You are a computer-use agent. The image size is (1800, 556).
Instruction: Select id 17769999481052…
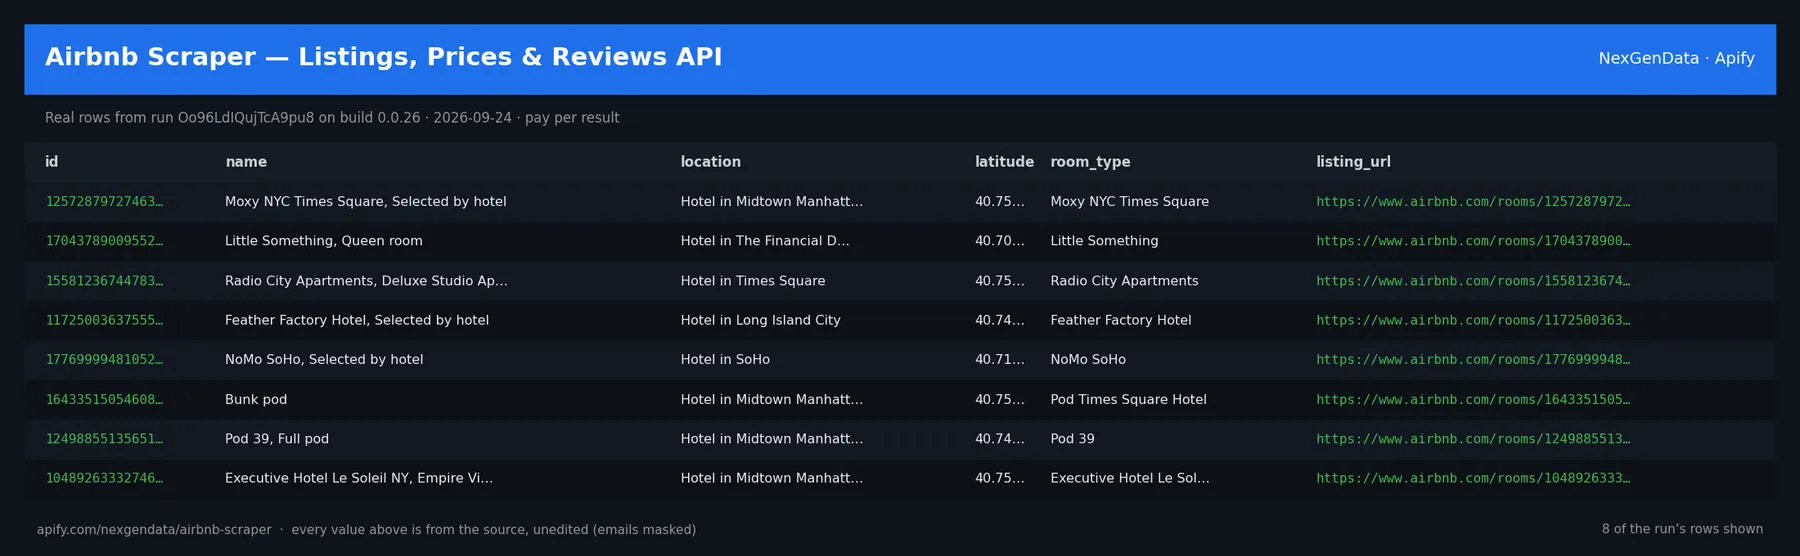(104, 360)
